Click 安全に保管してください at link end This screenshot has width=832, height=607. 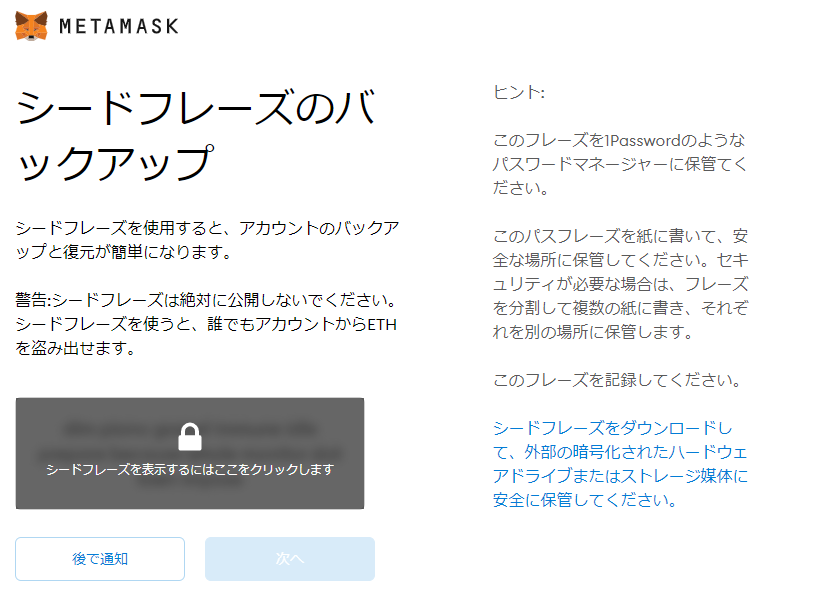click(584, 500)
